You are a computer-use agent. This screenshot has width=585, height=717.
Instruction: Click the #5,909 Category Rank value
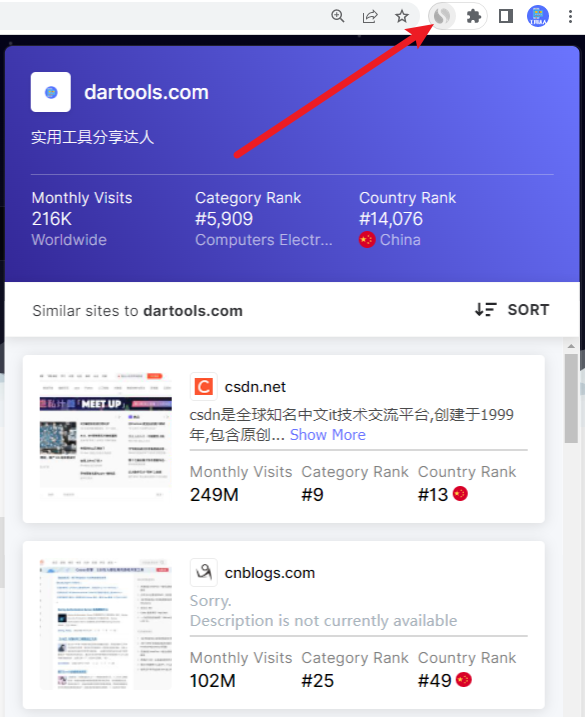[224, 219]
